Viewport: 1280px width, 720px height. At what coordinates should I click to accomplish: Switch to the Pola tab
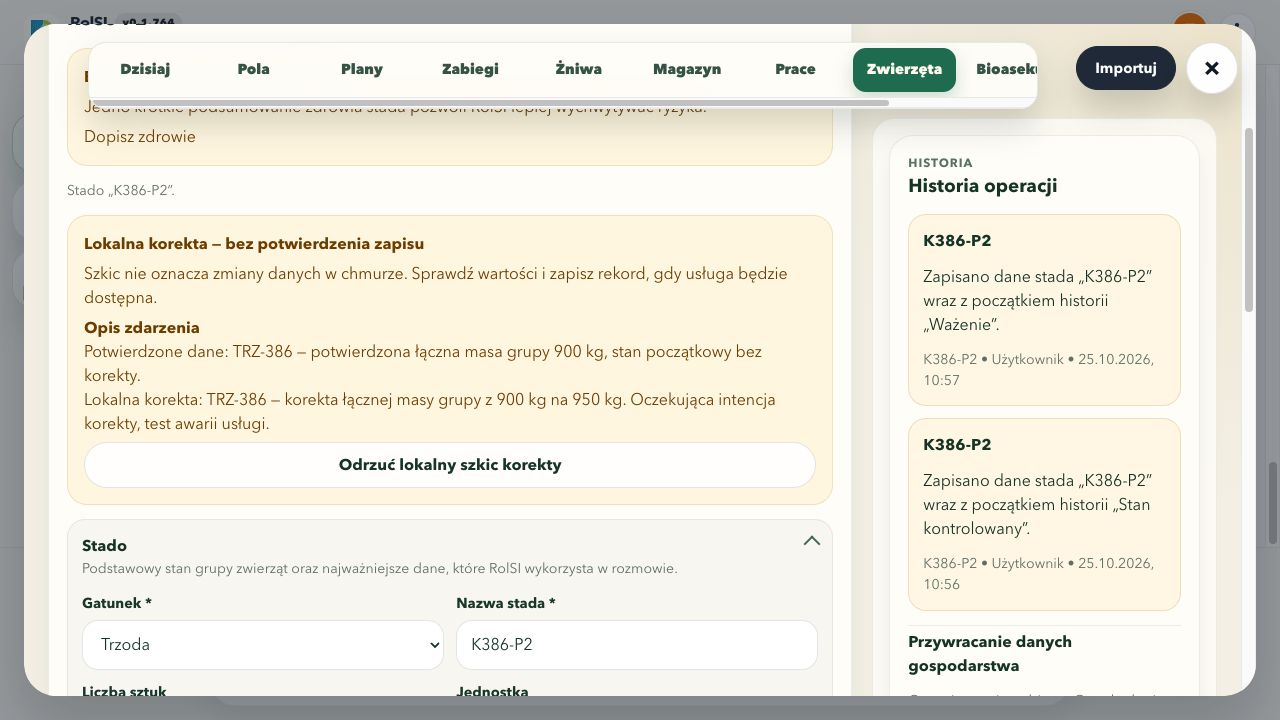[x=254, y=69]
